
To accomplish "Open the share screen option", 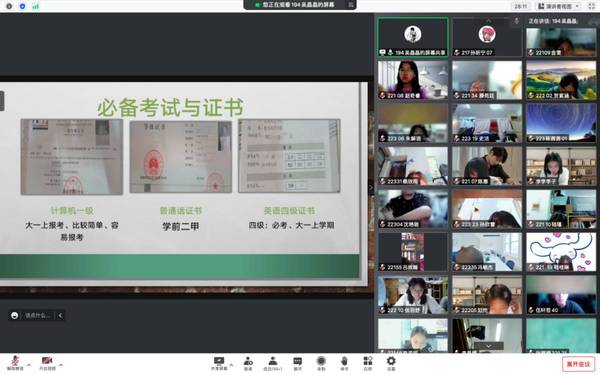I will (219, 363).
